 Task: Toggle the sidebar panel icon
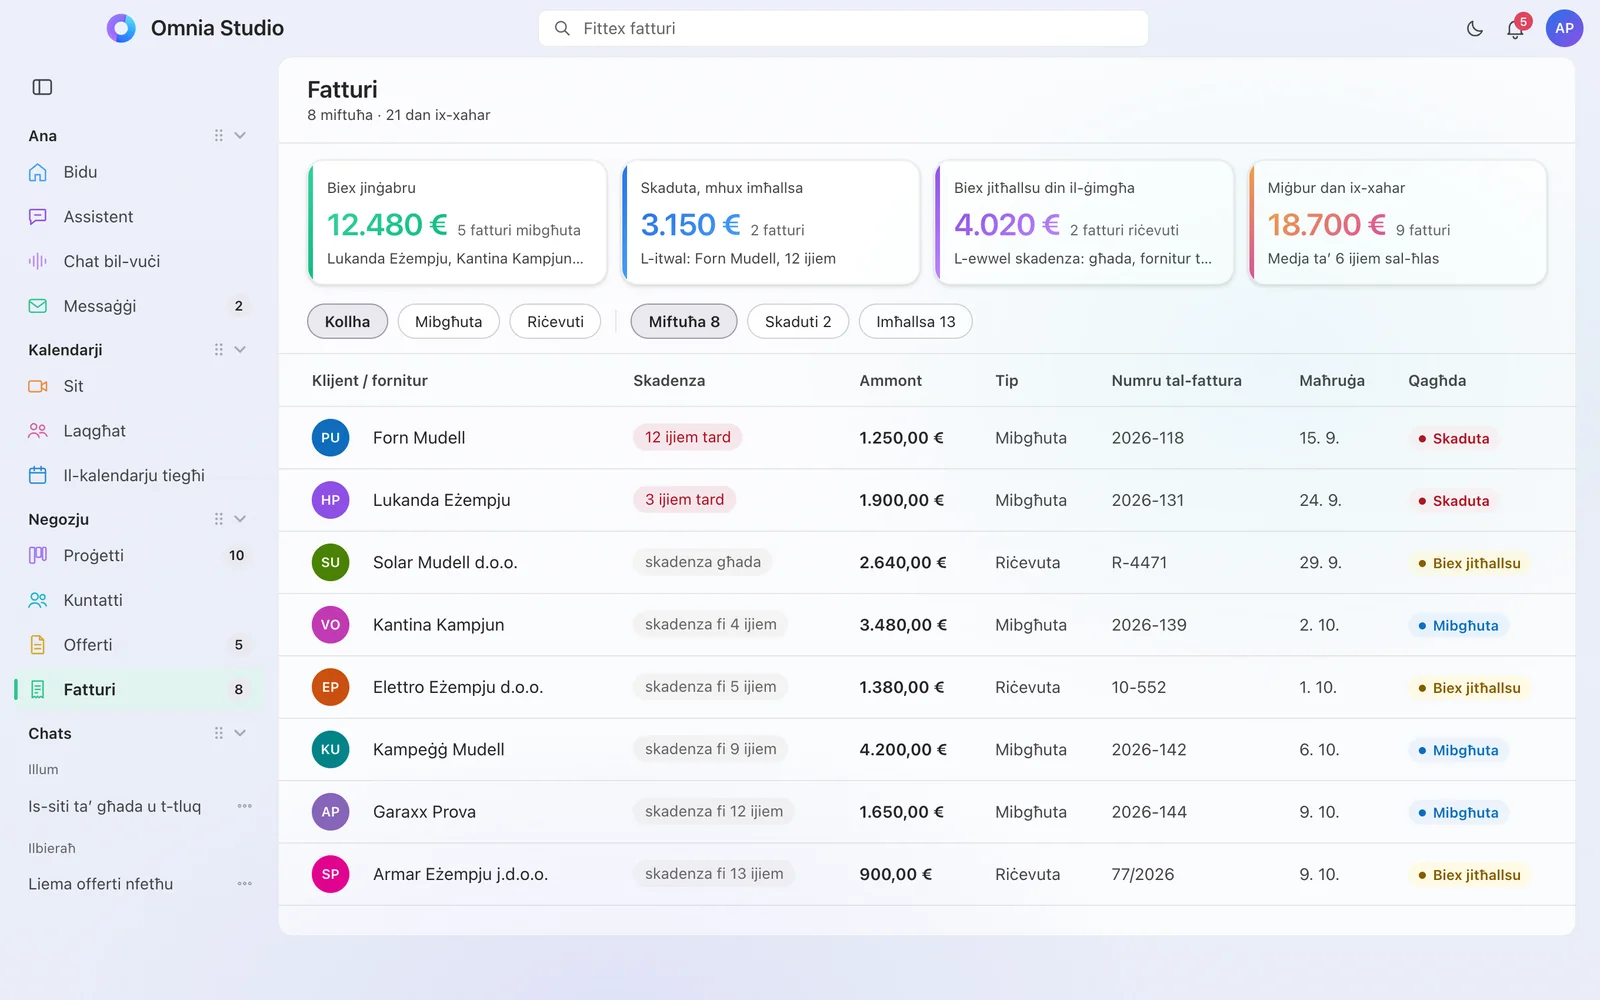click(42, 87)
